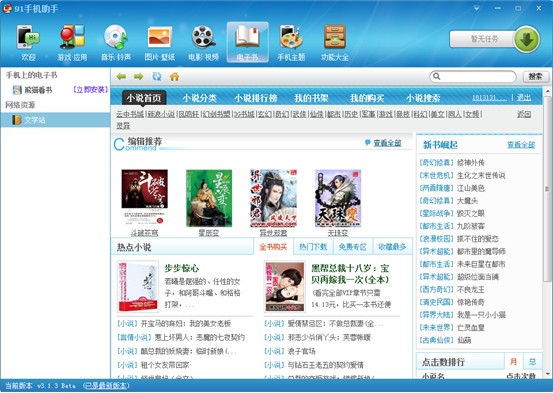Open the 步步惊心 title link

click(182, 268)
